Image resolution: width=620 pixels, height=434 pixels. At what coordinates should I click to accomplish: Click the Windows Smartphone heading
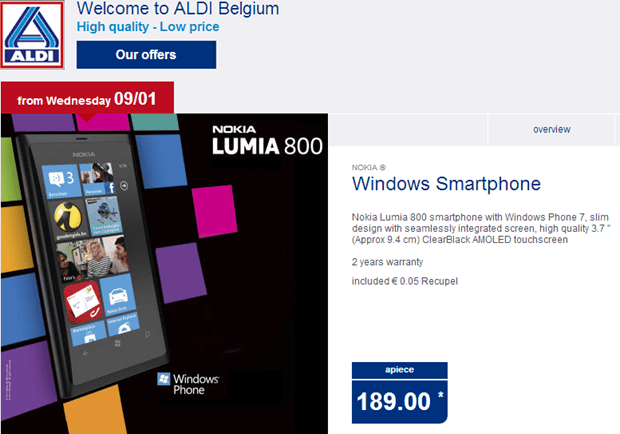(446, 183)
